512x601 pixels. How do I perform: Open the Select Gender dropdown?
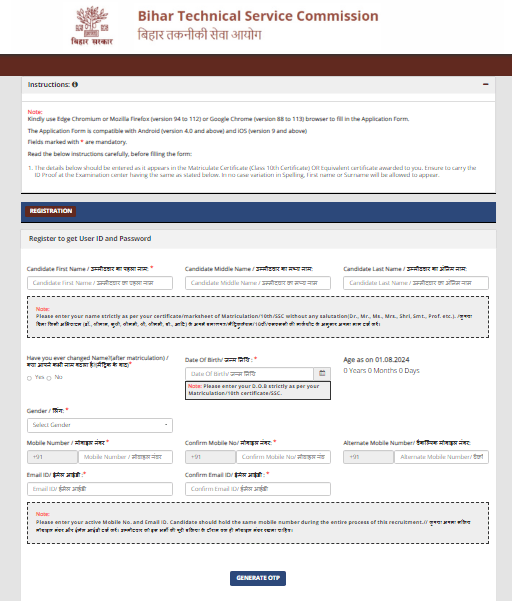pyautogui.click(x=100, y=425)
